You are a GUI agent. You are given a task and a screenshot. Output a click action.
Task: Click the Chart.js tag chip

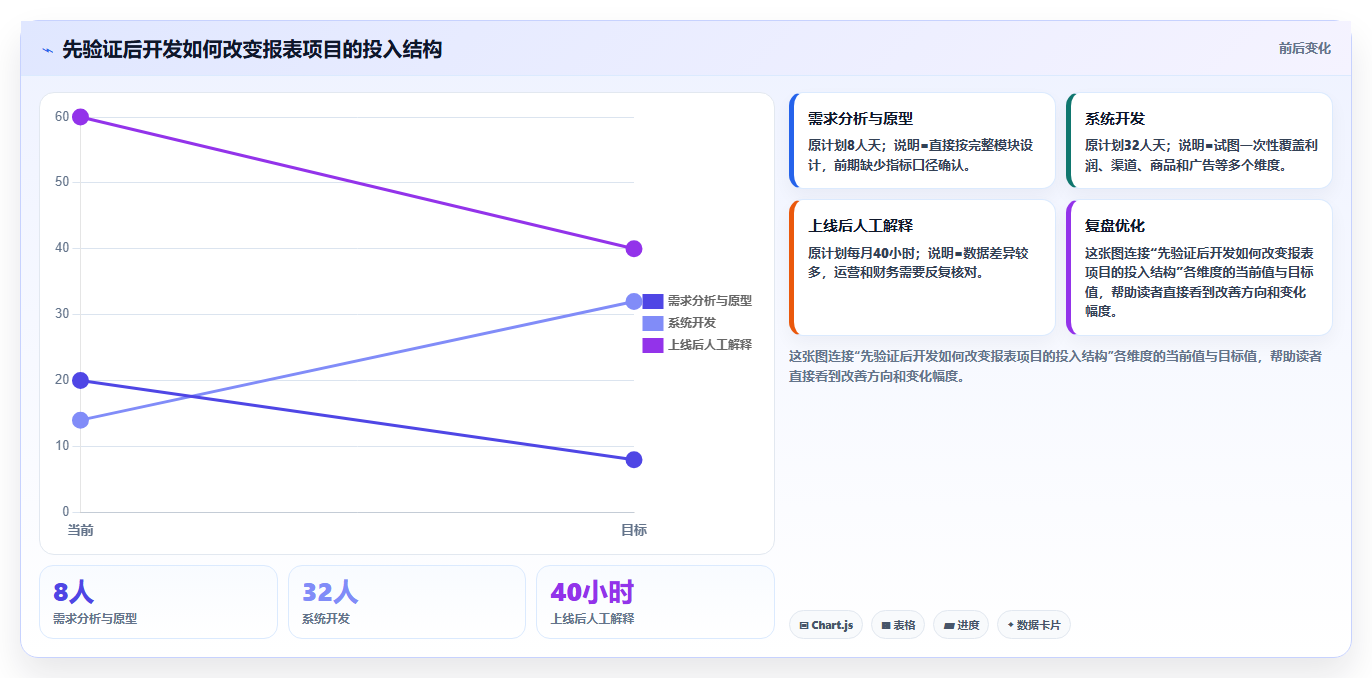(826, 625)
